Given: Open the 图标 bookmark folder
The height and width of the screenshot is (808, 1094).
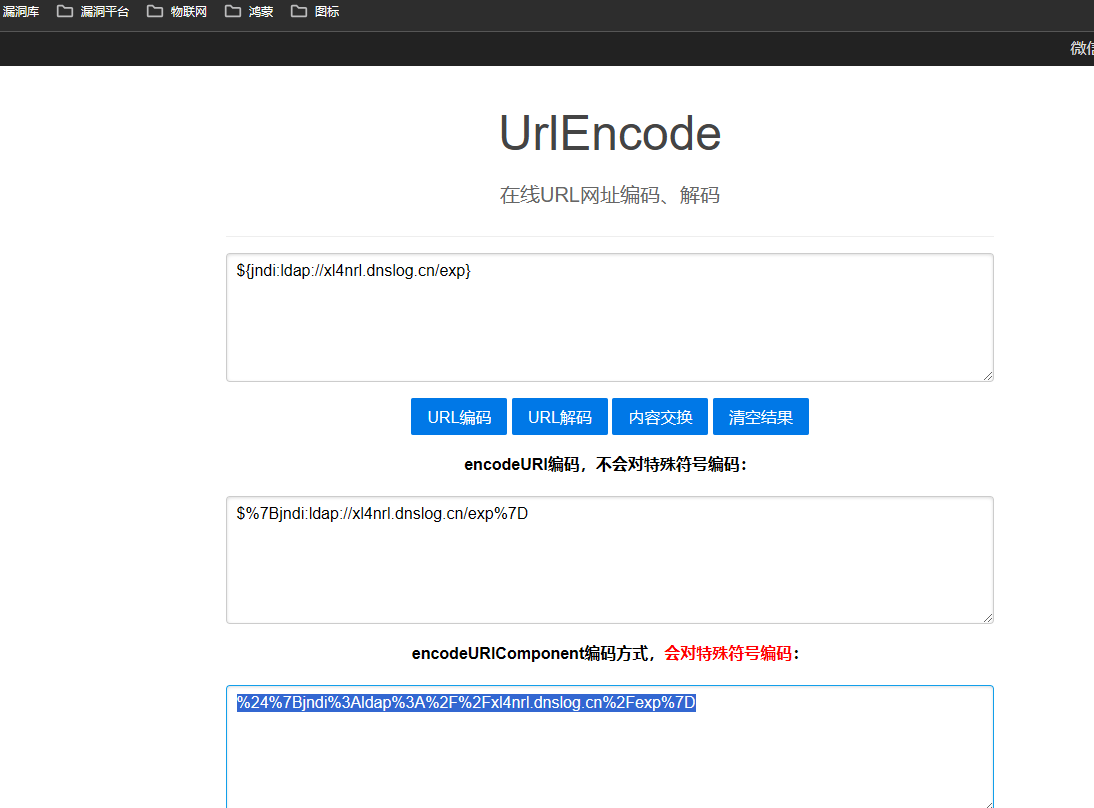Looking at the screenshot, I should [x=315, y=12].
